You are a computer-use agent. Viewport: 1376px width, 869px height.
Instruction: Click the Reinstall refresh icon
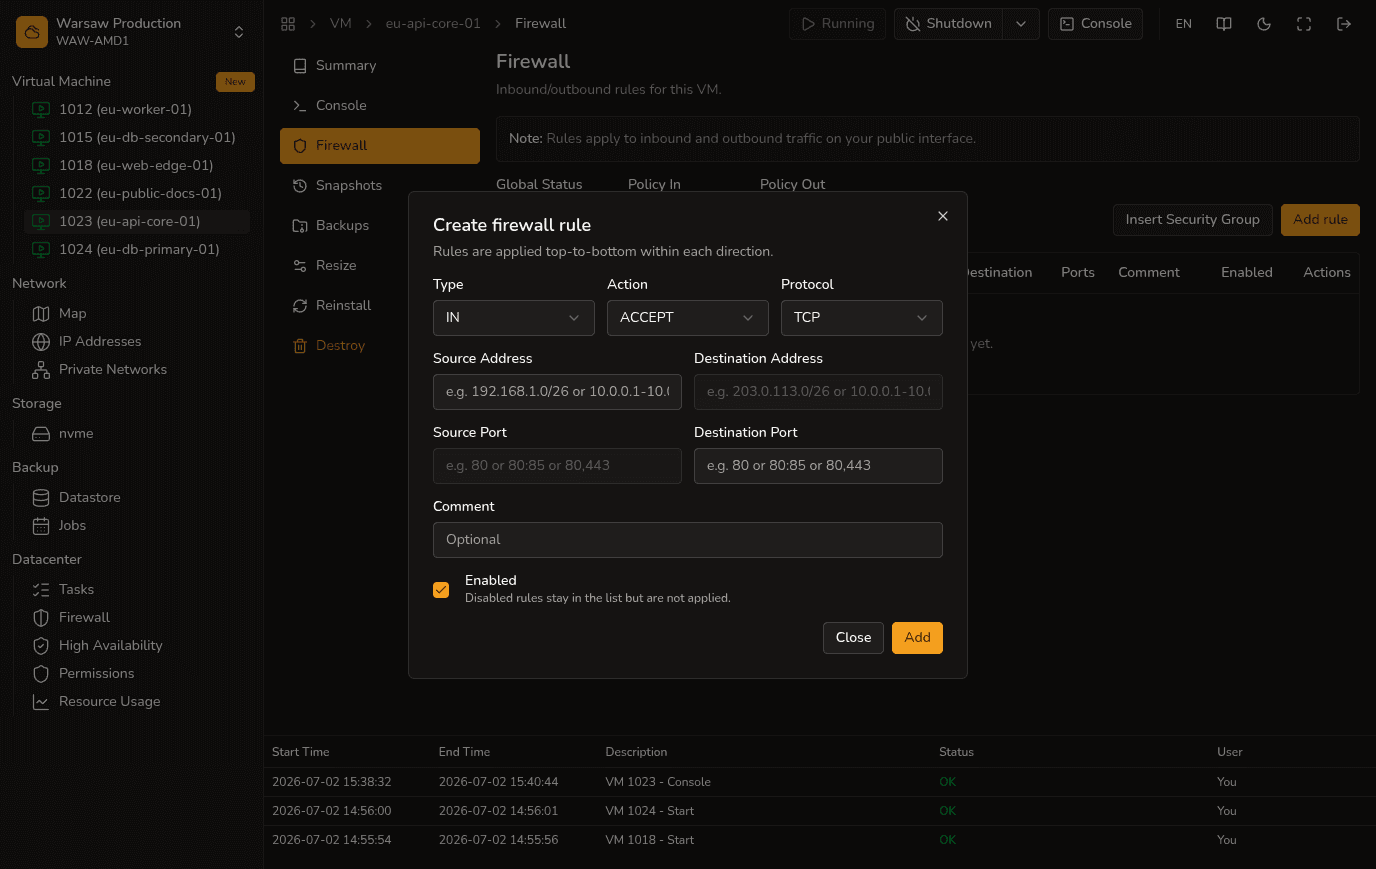coord(300,305)
